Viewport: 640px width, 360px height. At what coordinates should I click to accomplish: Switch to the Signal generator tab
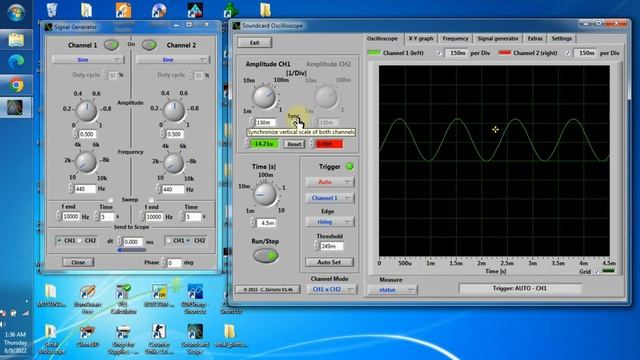tap(498, 38)
